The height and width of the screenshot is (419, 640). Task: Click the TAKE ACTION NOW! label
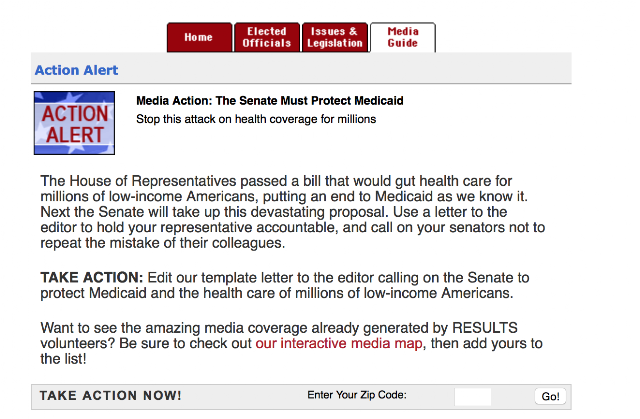click(110, 395)
